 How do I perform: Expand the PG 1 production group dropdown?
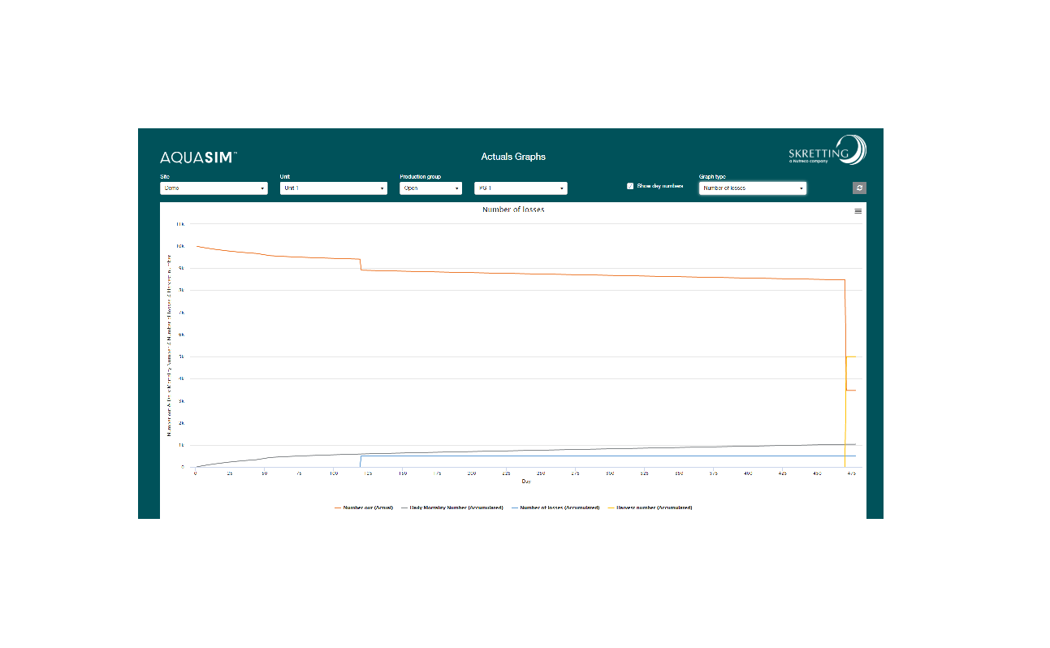[520, 188]
